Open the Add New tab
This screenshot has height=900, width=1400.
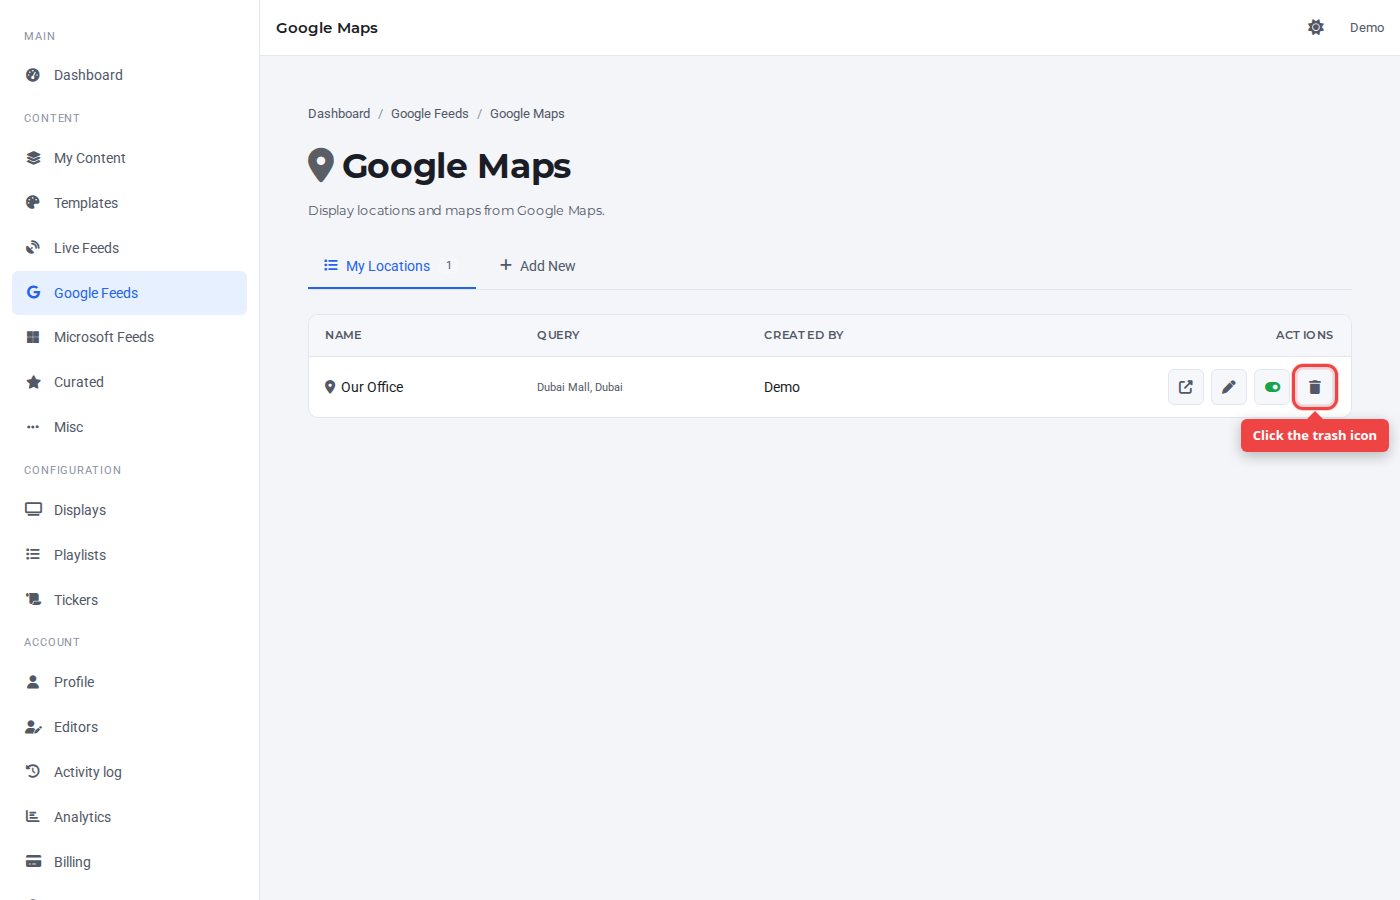coord(538,266)
